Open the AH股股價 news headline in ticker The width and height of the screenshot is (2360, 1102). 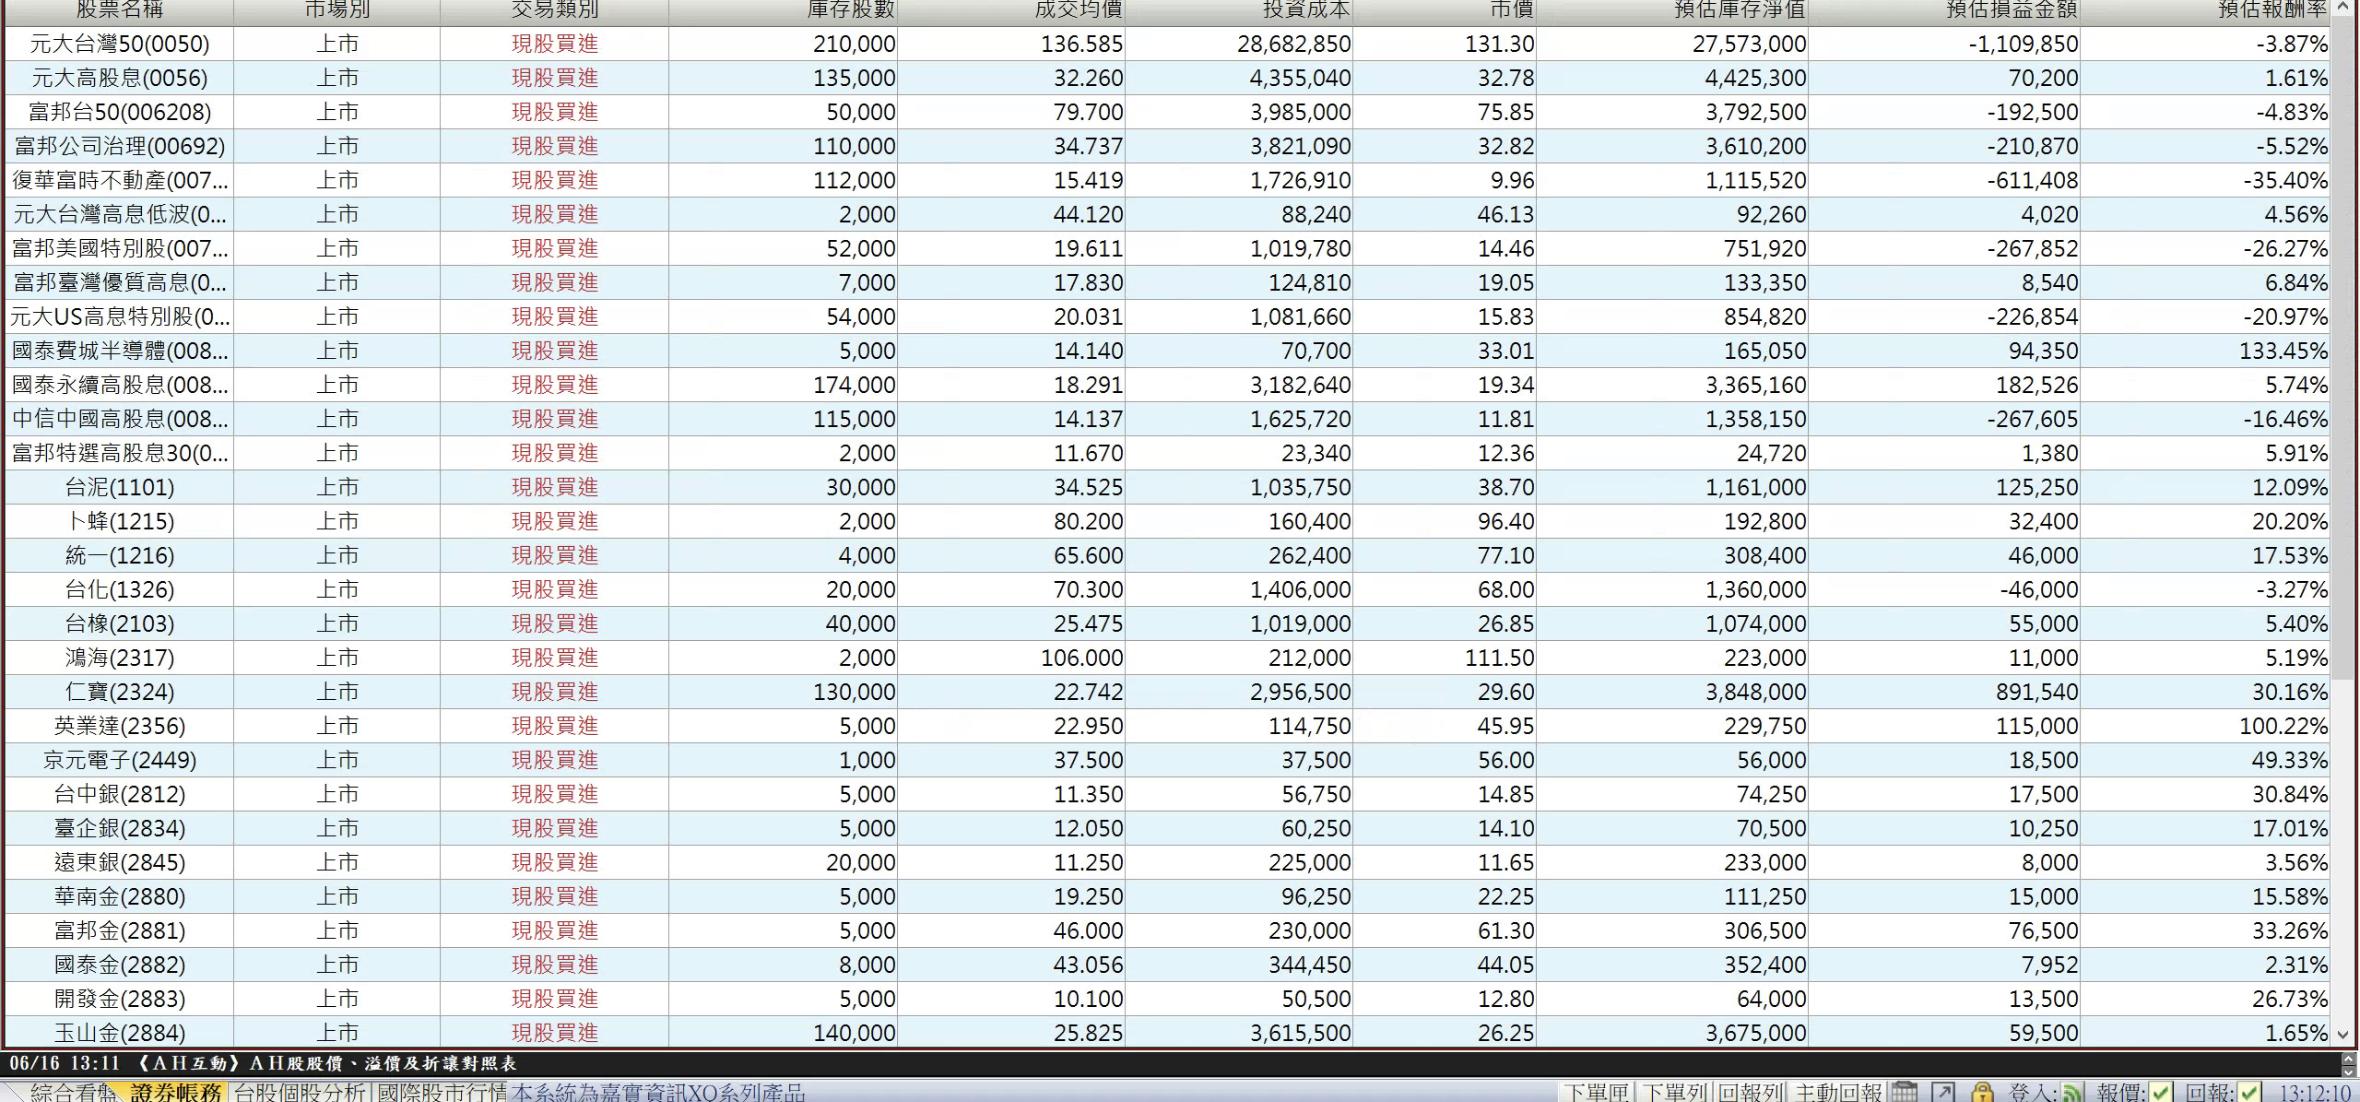click(262, 1063)
